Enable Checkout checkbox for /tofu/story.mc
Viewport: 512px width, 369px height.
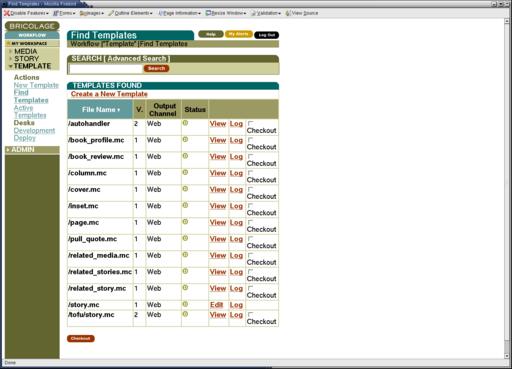250,315
